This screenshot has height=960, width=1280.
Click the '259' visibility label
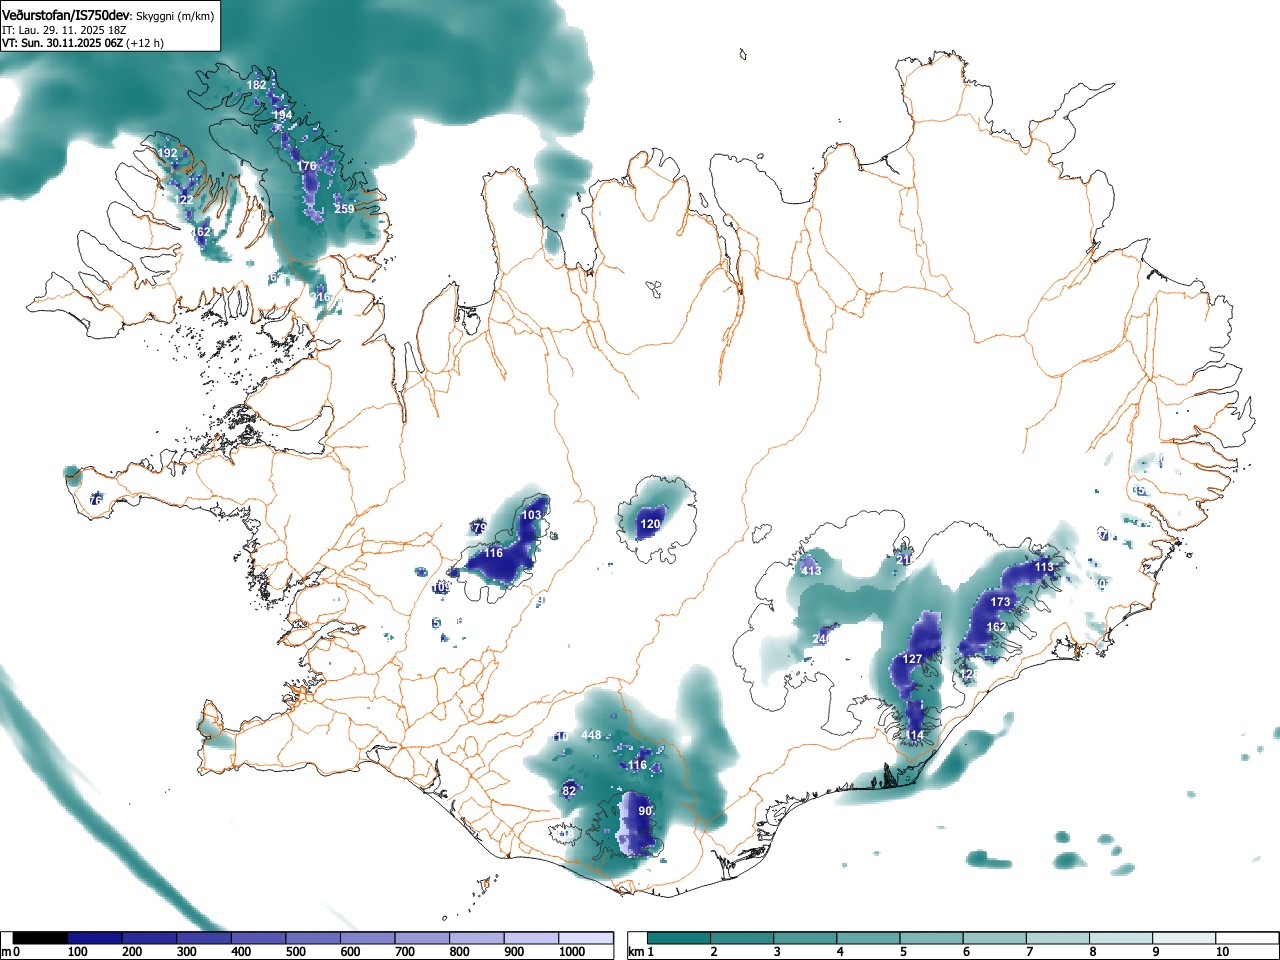[344, 209]
